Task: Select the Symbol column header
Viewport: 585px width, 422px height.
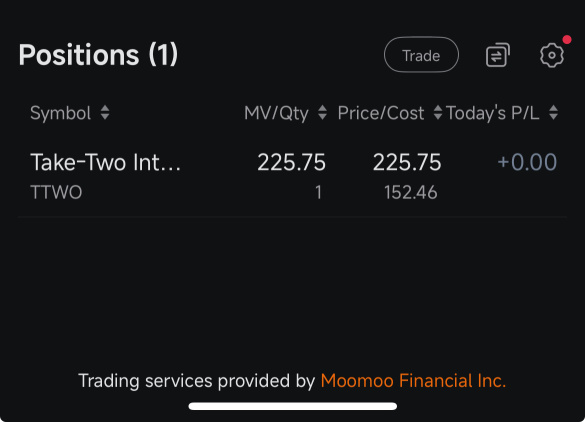Action: (60, 113)
